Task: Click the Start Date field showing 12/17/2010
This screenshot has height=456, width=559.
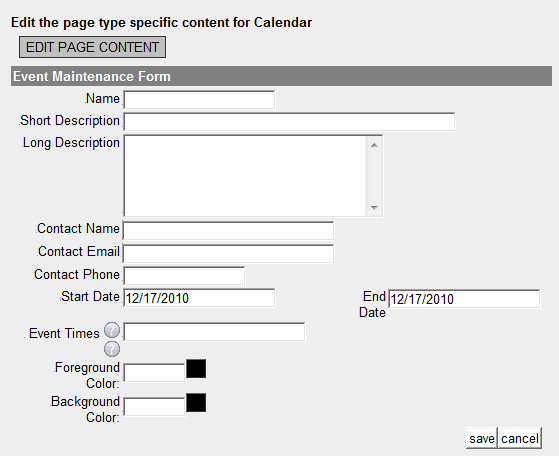Action: [199, 298]
